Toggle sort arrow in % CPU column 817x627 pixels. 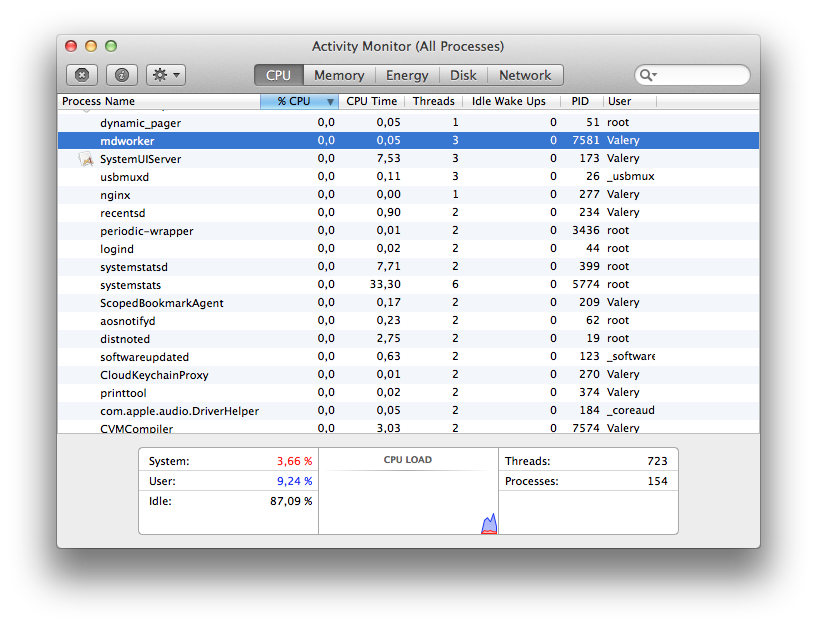click(330, 102)
